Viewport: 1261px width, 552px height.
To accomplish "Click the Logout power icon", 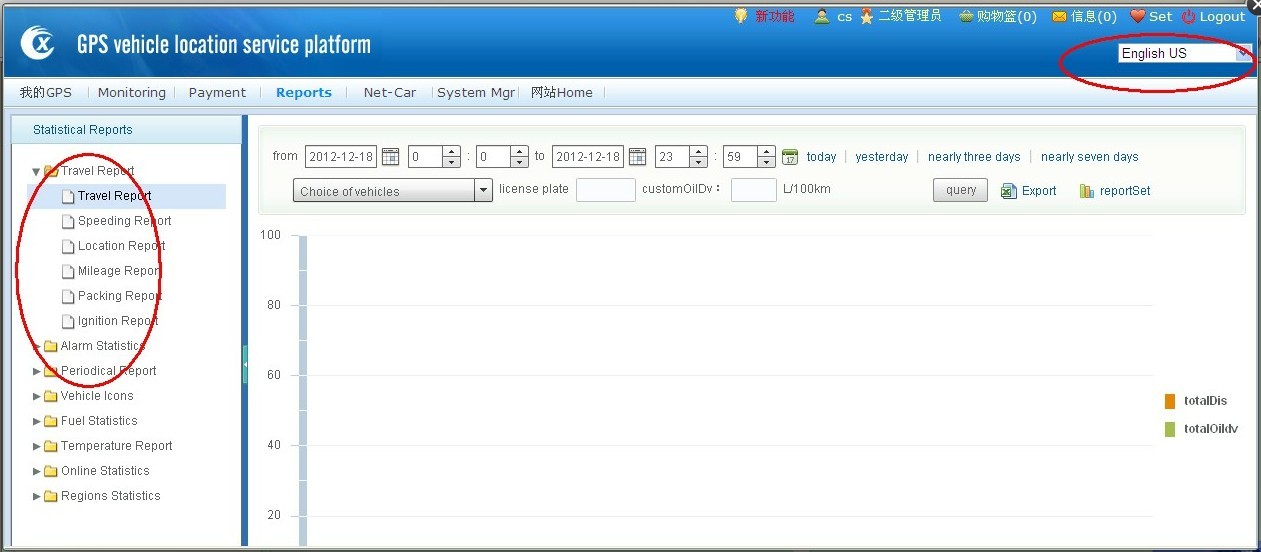I will pyautogui.click(x=1188, y=17).
